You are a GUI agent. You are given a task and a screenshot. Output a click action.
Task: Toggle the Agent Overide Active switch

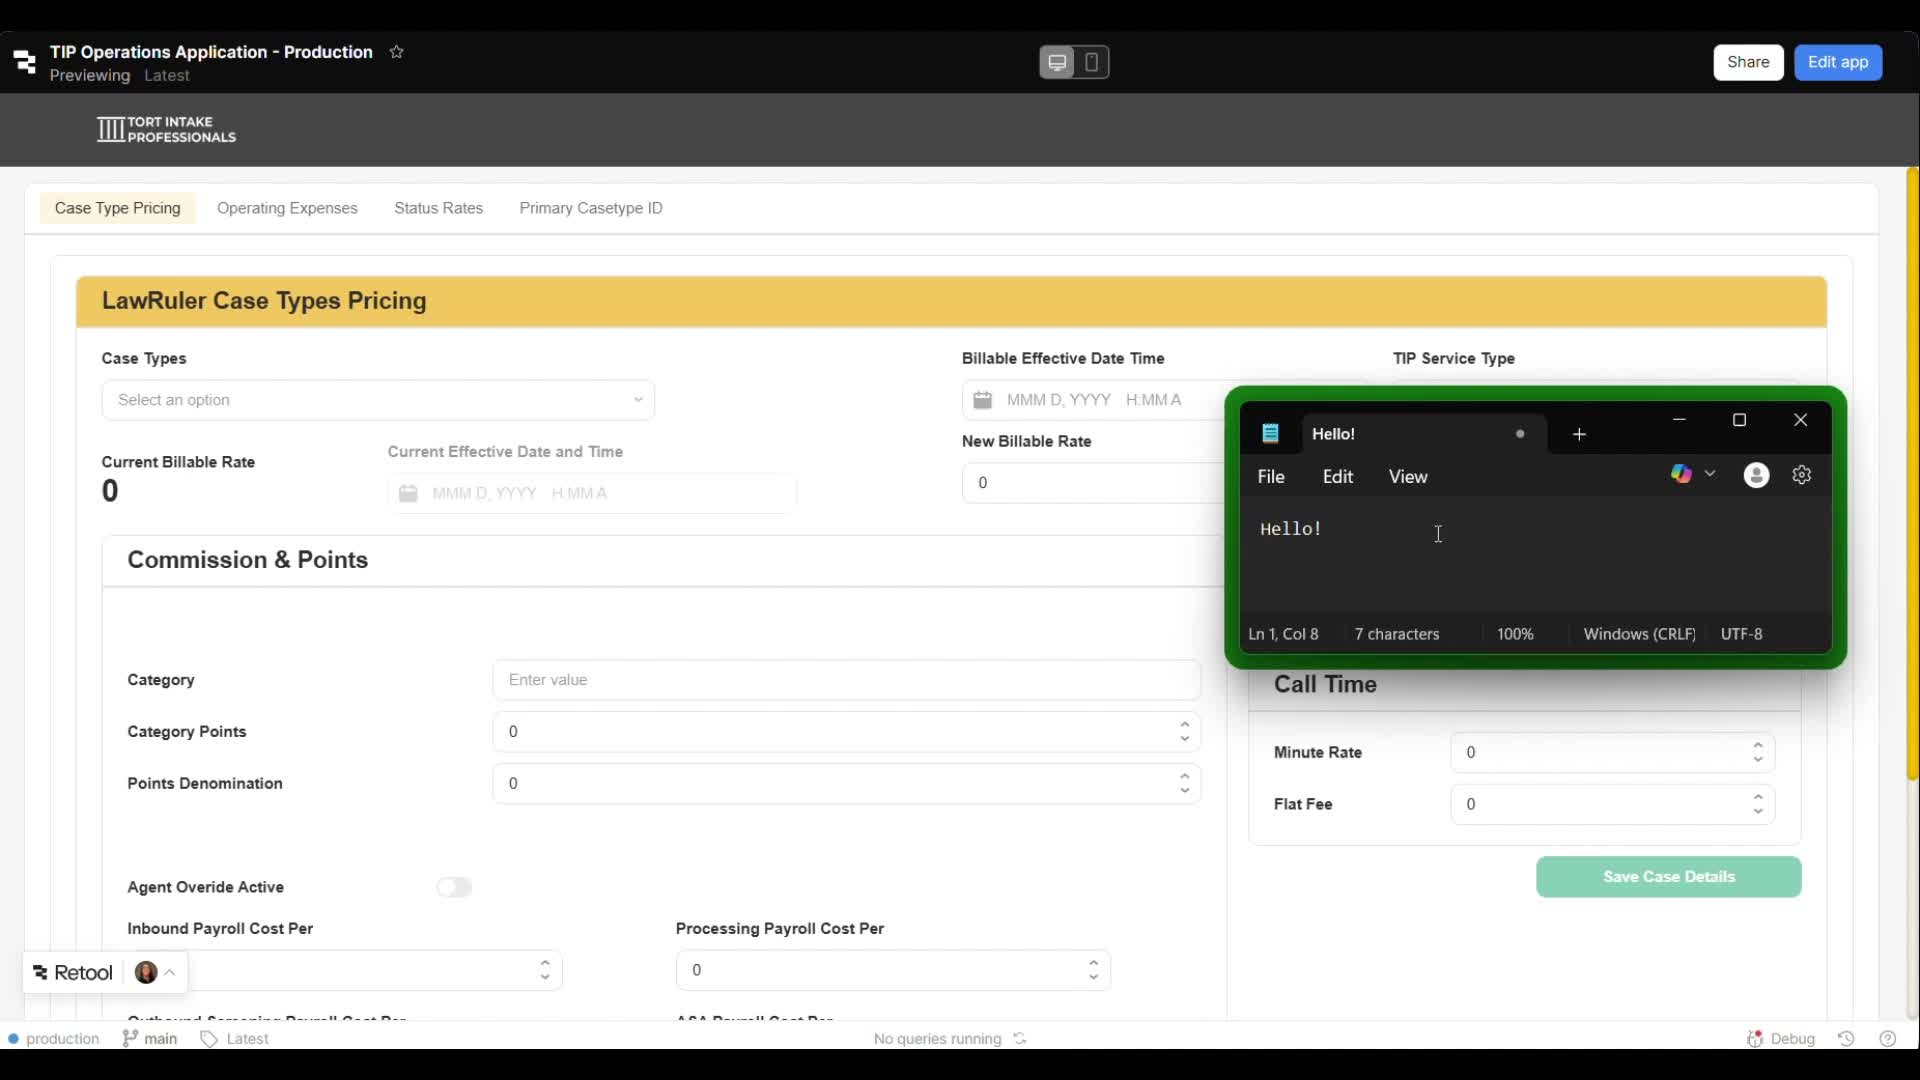(454, 888)
